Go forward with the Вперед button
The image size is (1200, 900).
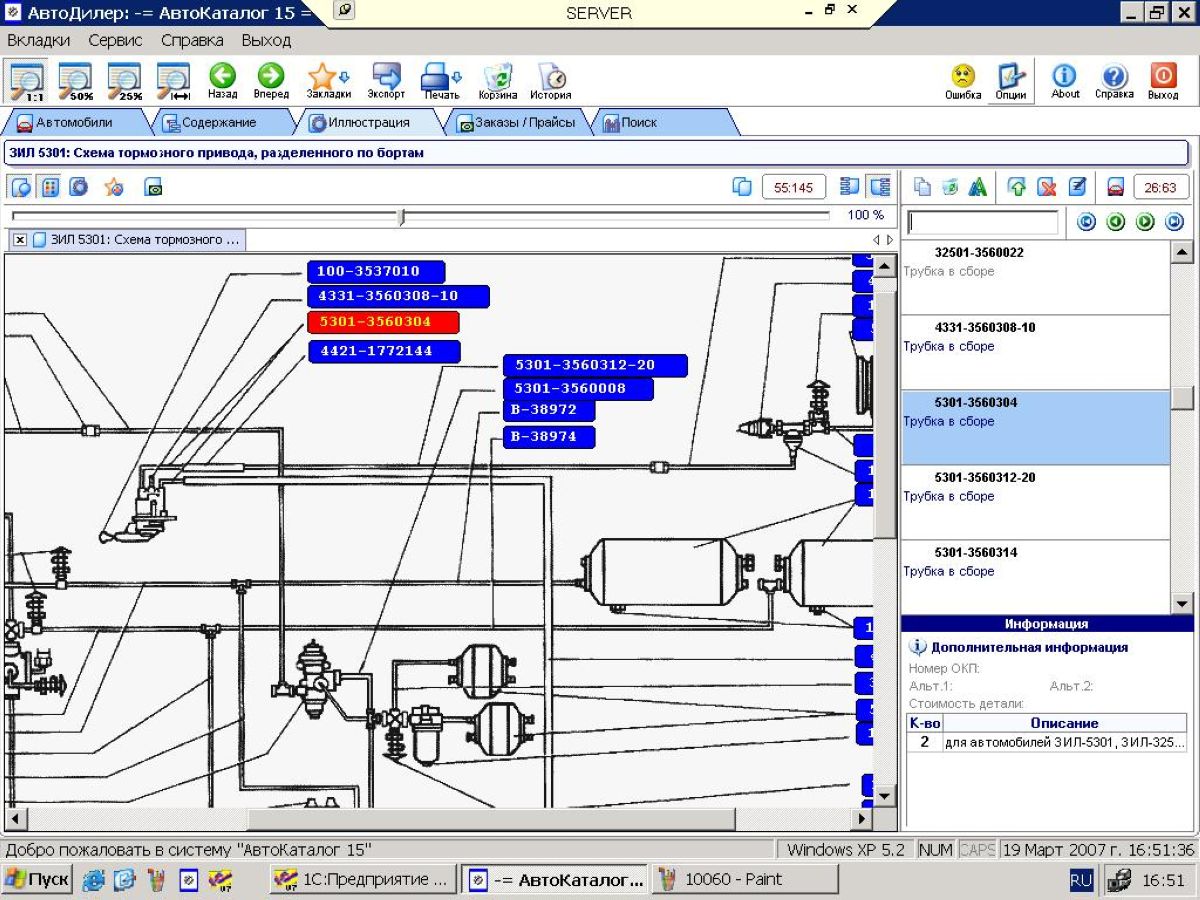tap(270, 81)
